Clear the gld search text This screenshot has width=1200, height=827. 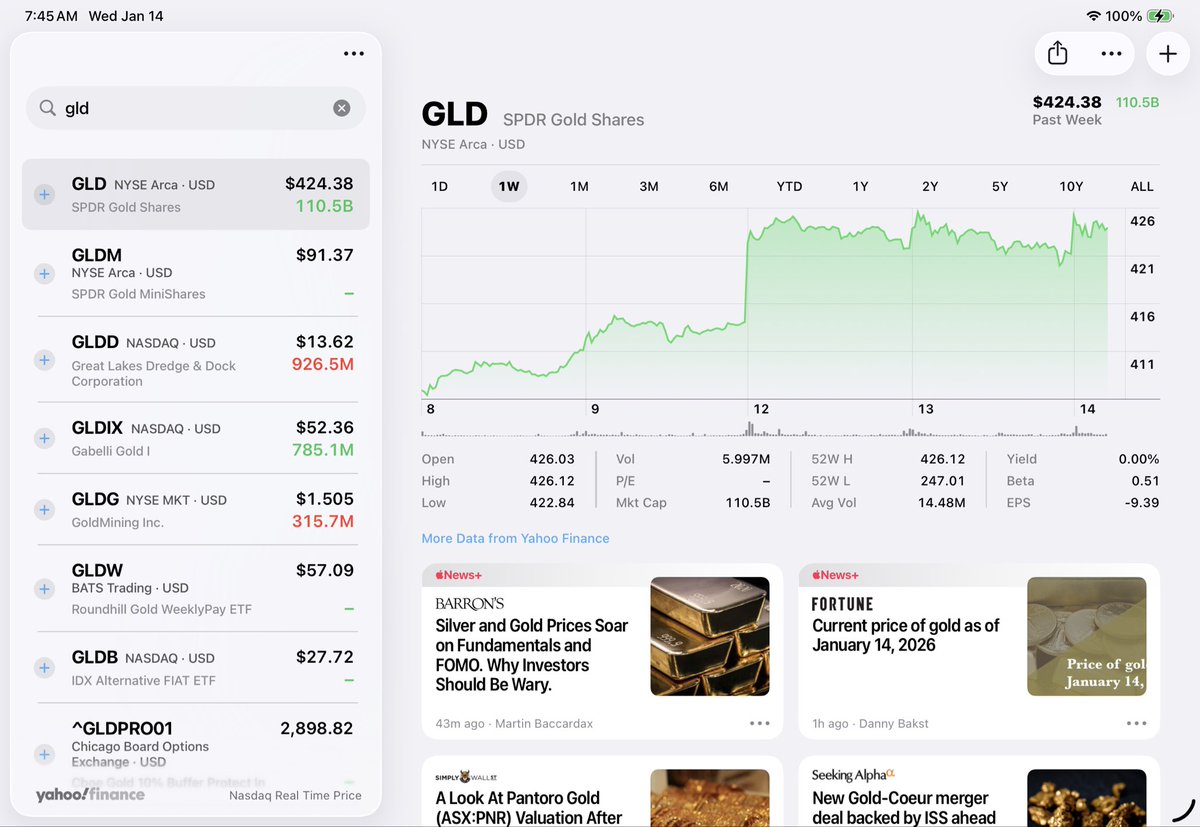(x=342, y=108)
